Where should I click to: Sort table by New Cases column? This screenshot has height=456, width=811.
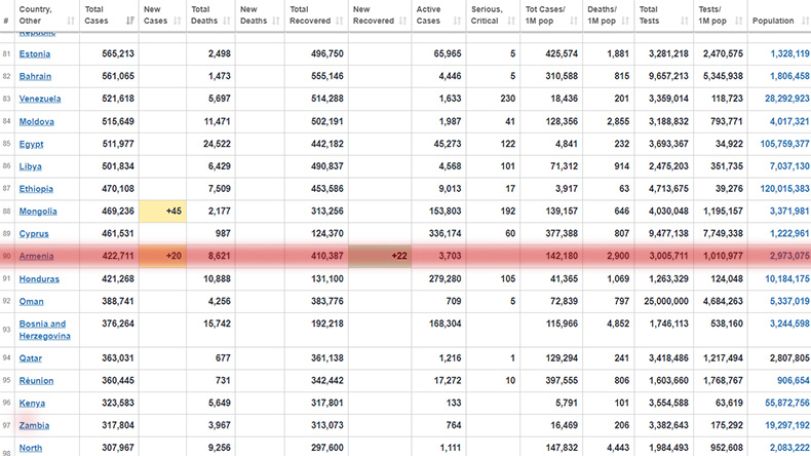coord(162,16)
